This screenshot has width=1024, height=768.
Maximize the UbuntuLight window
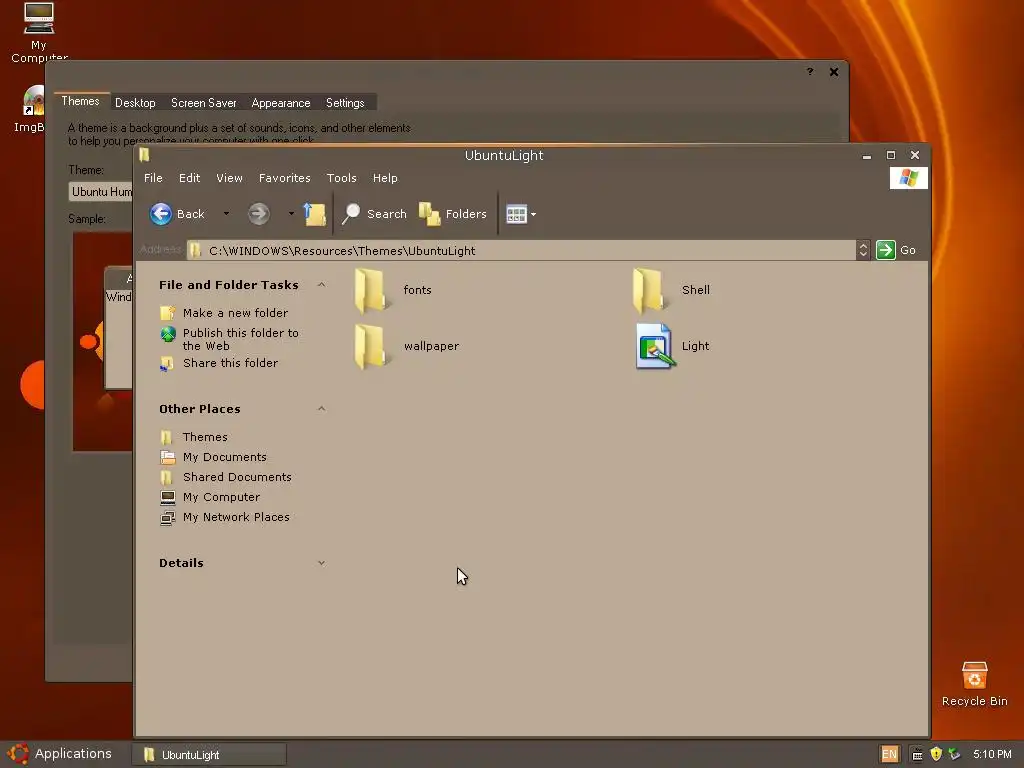890,155
